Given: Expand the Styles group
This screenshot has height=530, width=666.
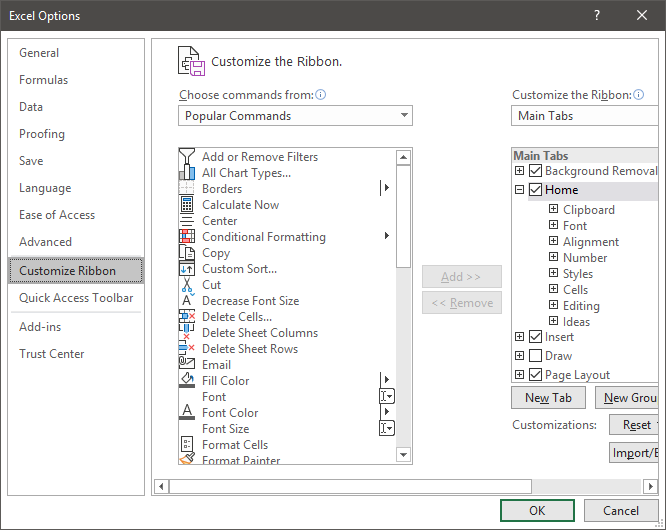Looking at the screenshot, I should tap(553, 273).
